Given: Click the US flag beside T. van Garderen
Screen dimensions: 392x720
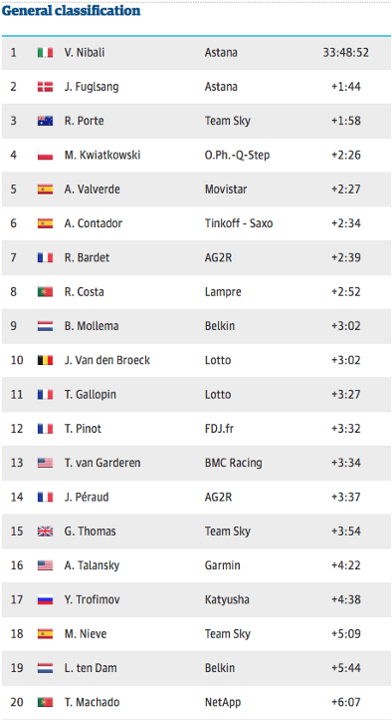Looking at the screenshot, I should tap(45, 463).
